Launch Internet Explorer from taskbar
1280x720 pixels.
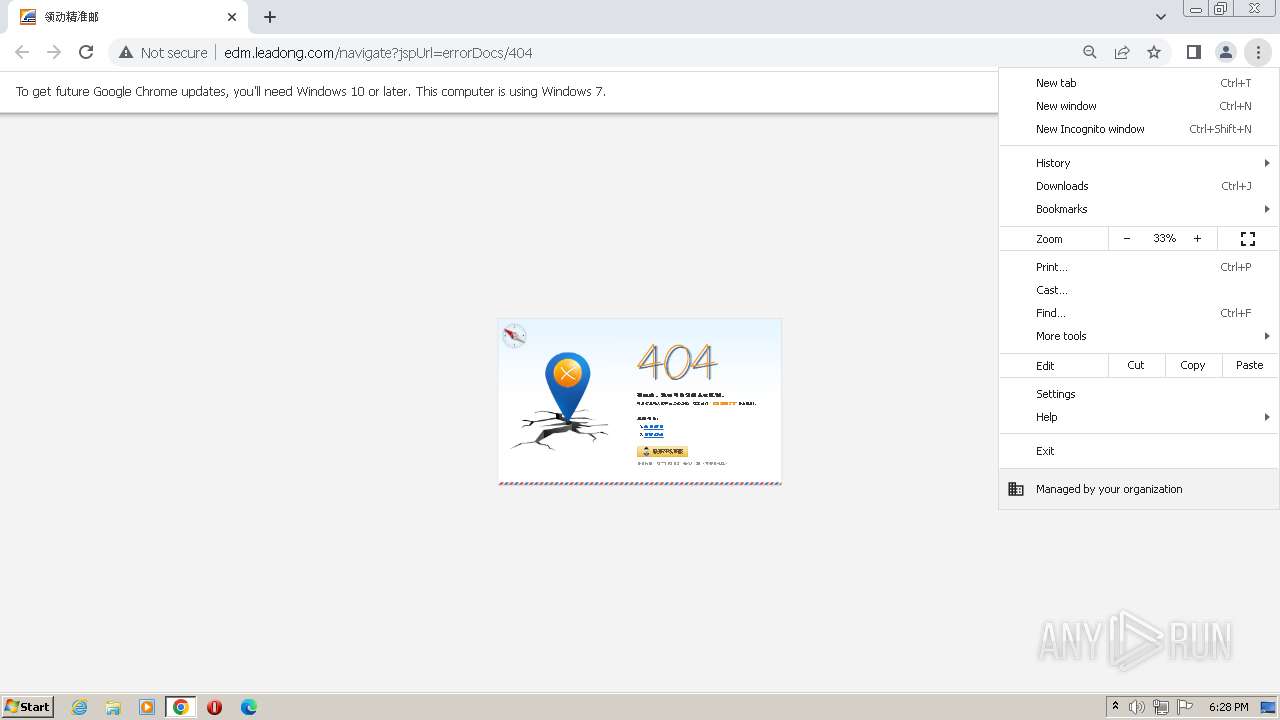click(80, 707)
